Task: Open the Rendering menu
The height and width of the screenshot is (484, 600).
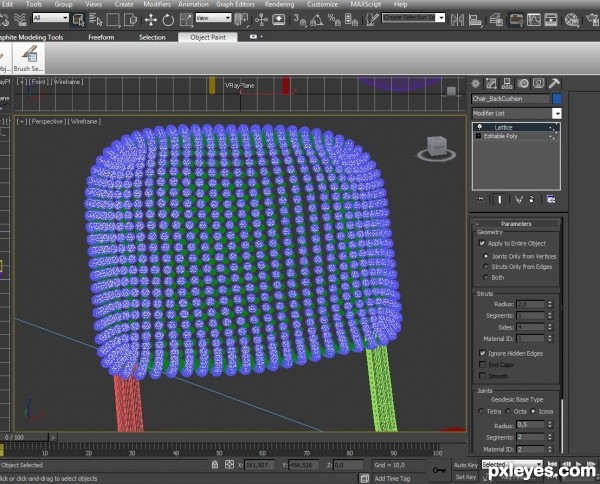Action: 279,4
